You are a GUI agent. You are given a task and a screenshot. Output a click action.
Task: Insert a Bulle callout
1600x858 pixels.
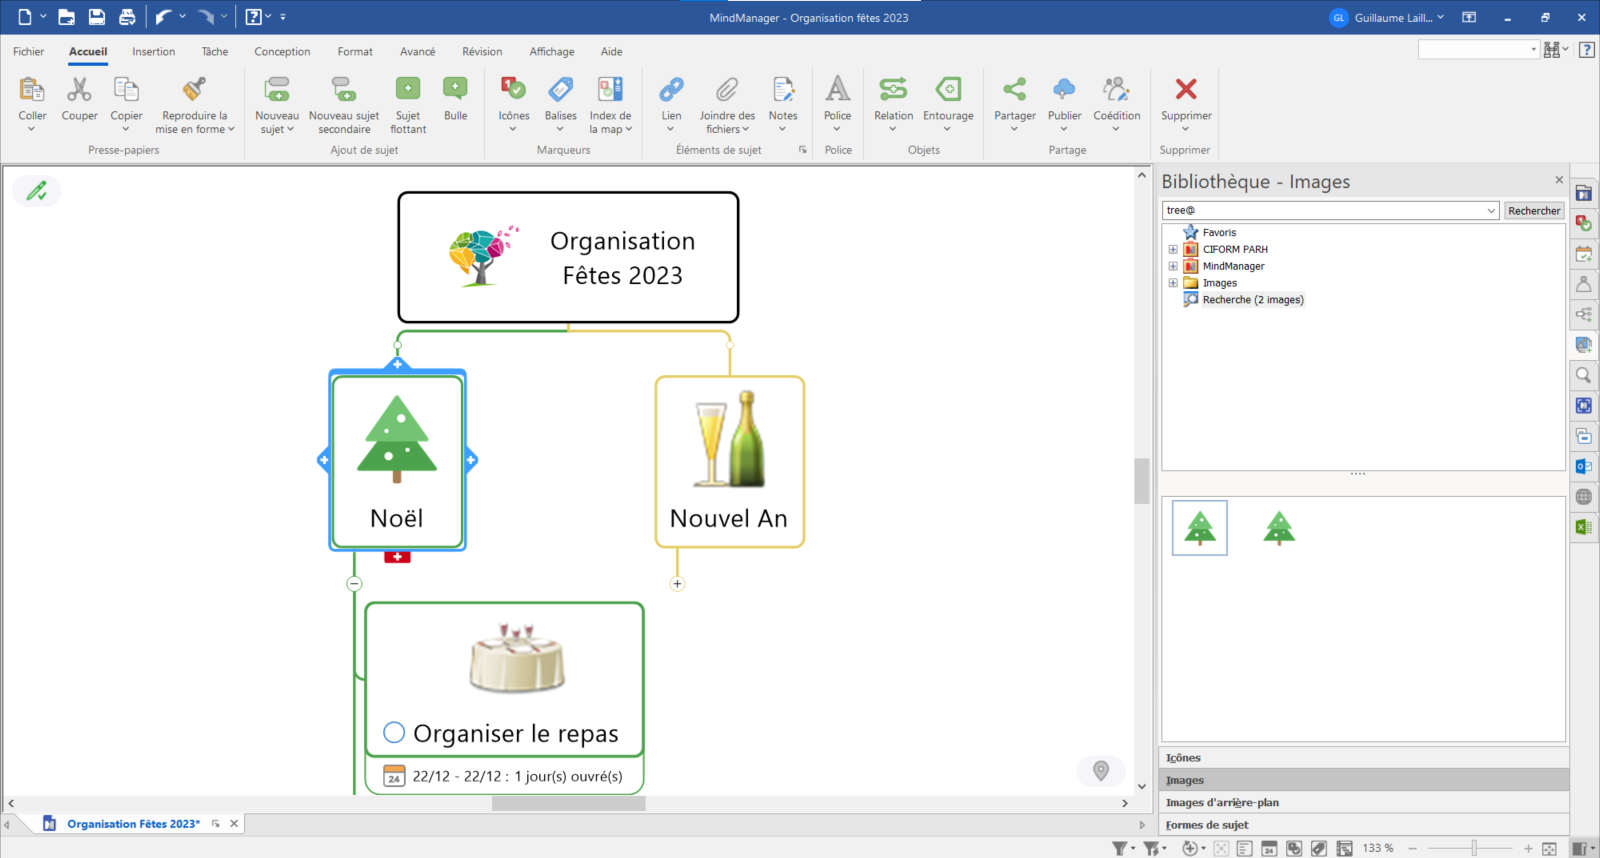pos(455,90)
